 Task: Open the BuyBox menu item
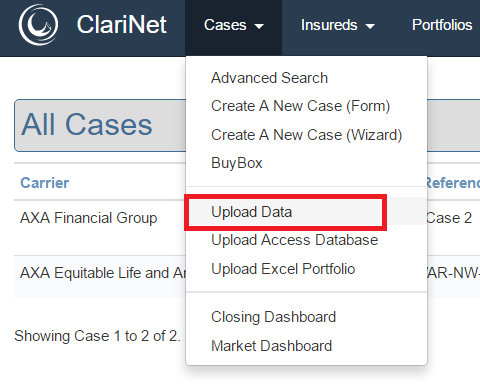[237, 163]
